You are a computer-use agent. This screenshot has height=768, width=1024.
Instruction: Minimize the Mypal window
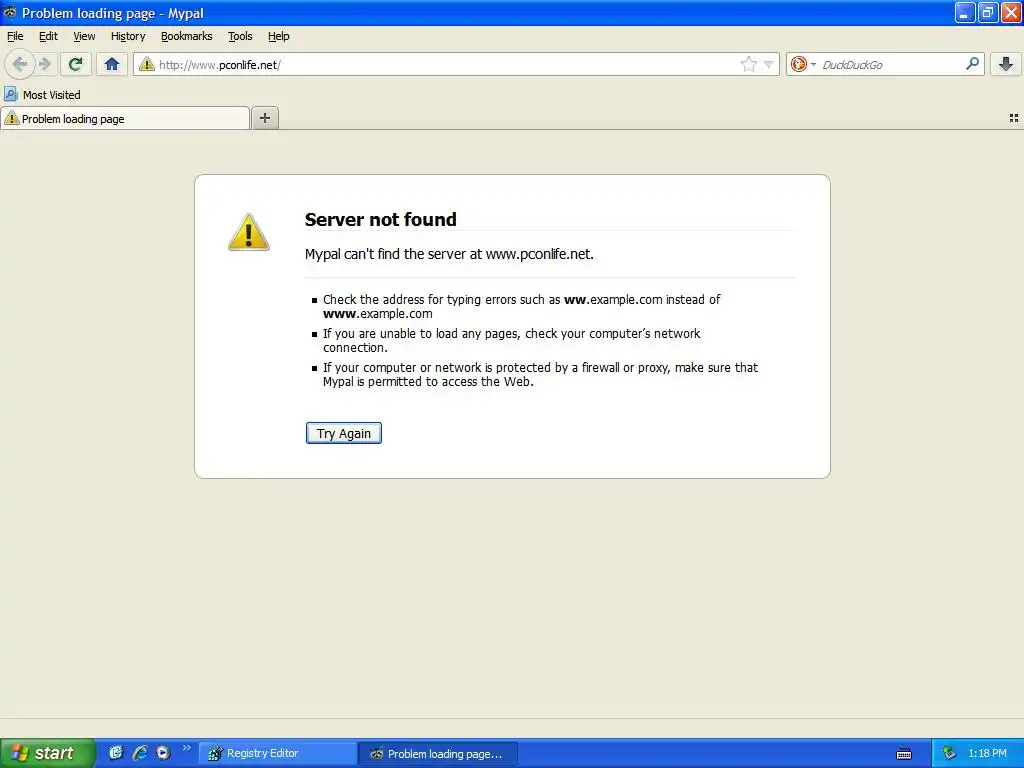[x=965, y=12]
